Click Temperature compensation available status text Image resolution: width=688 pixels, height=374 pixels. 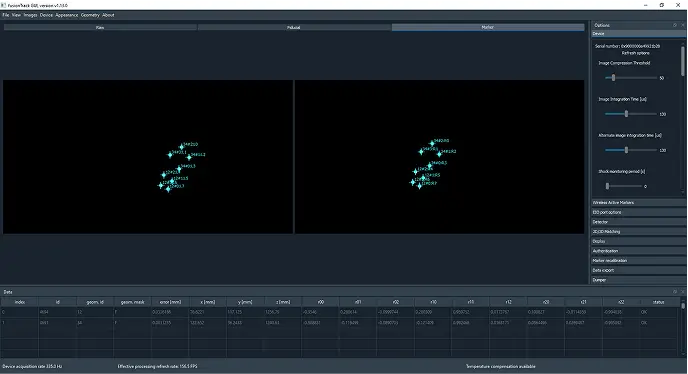point(501,366)
